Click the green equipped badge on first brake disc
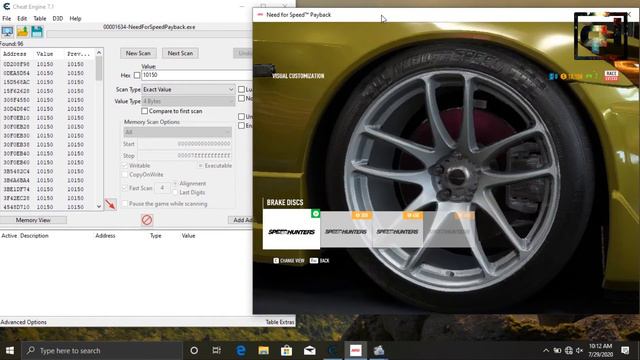This screenshot has width=640, height=360. (316, 213)
